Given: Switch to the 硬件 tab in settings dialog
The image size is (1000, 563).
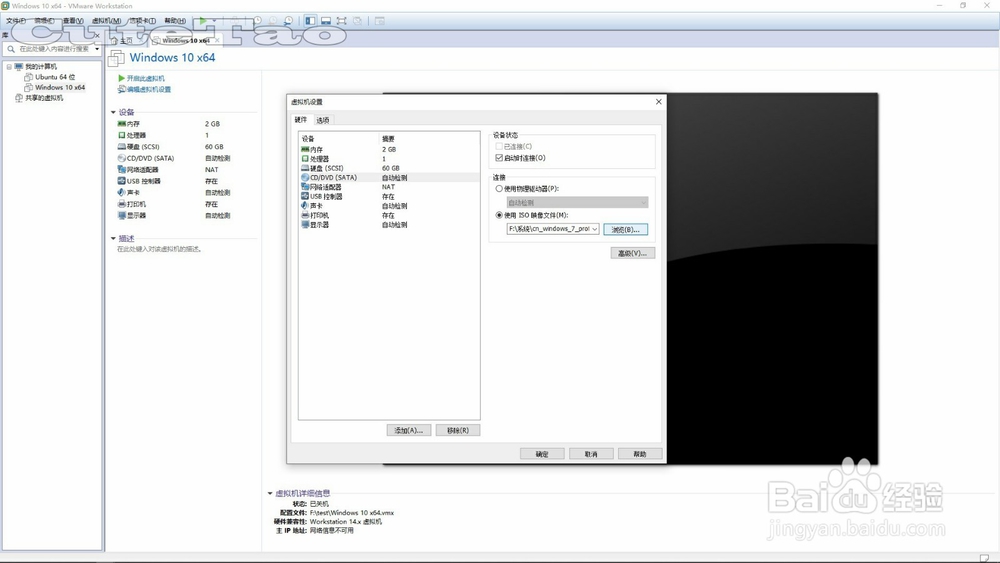Looking at the screenshot, I should click(301, 119).
